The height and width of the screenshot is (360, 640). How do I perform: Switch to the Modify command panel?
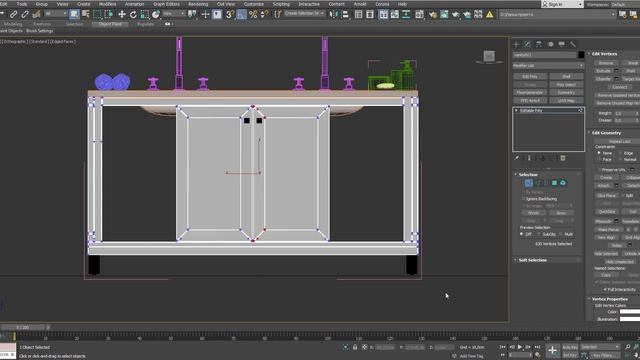(527, 44)
